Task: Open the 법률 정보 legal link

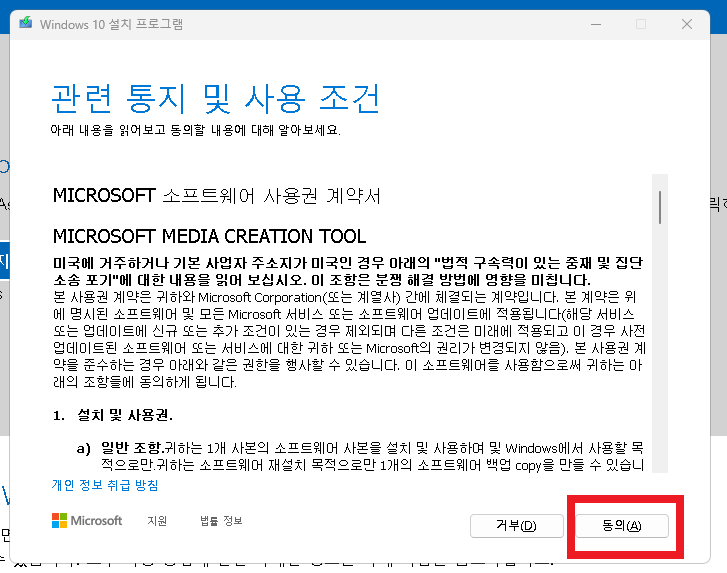Action: (221, 521)
